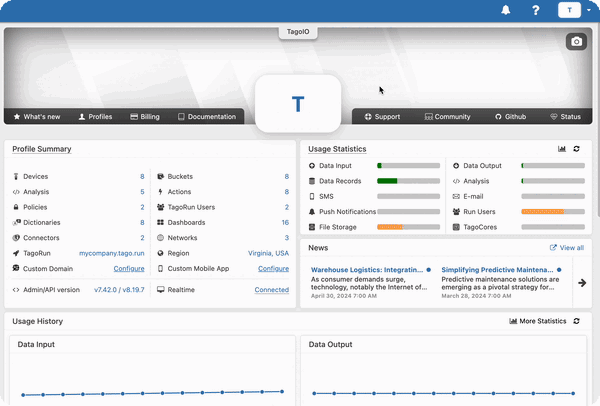This screenshot has width=600, height=406.
Task: Click the Analysis count 5
Action: coord(142,192)
